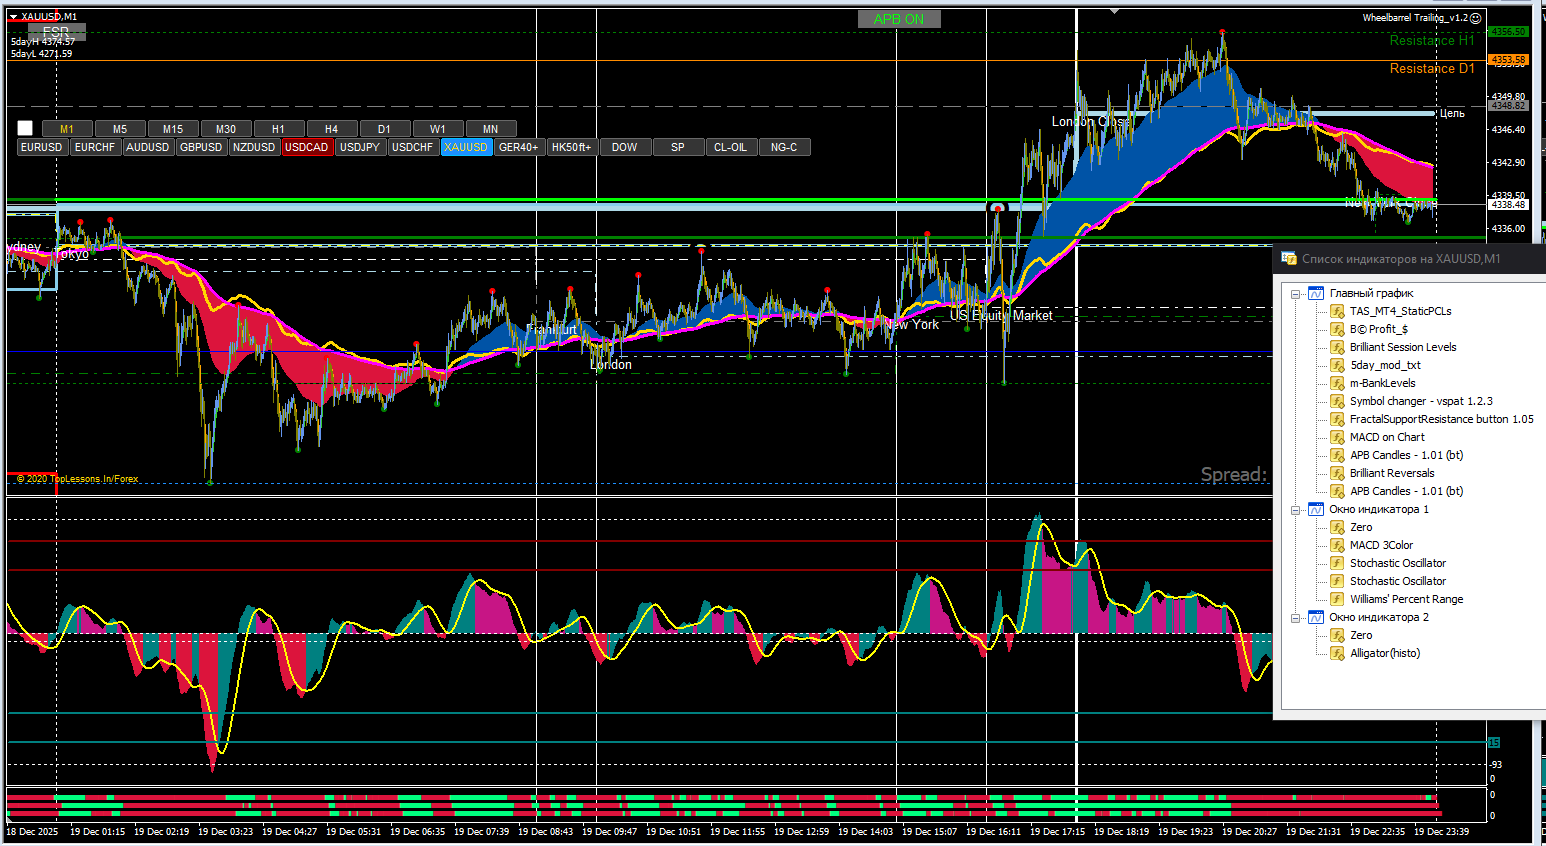Choose the MN monthly timeframe

[x=490, y=129]
